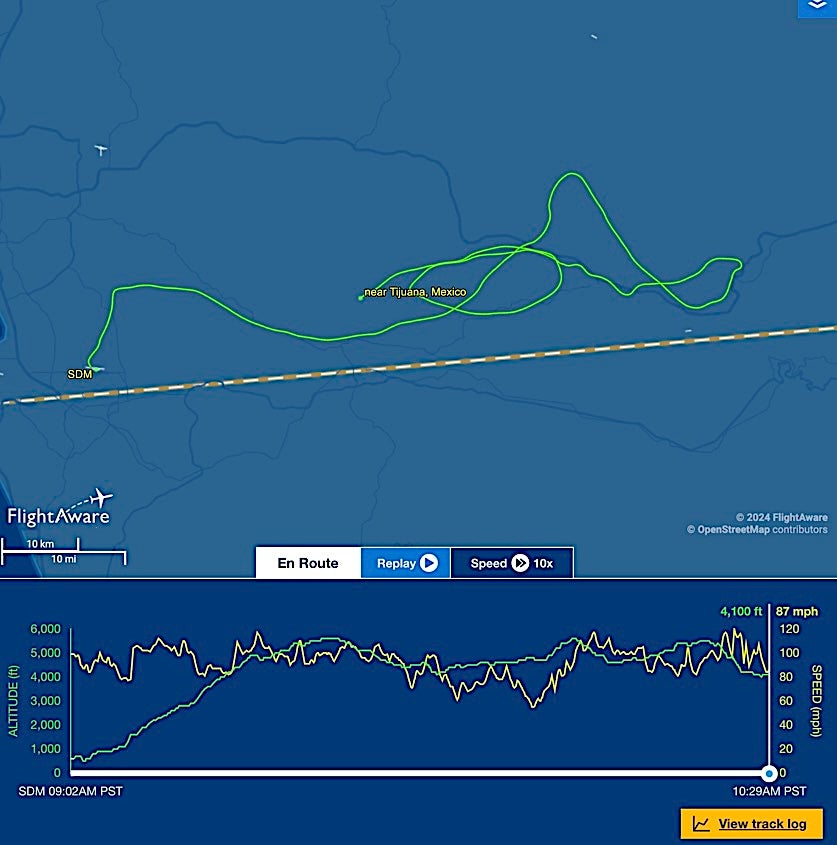Click the ALTITUDE axis label
The image size is (837, 845).
[x=13, y=701]
